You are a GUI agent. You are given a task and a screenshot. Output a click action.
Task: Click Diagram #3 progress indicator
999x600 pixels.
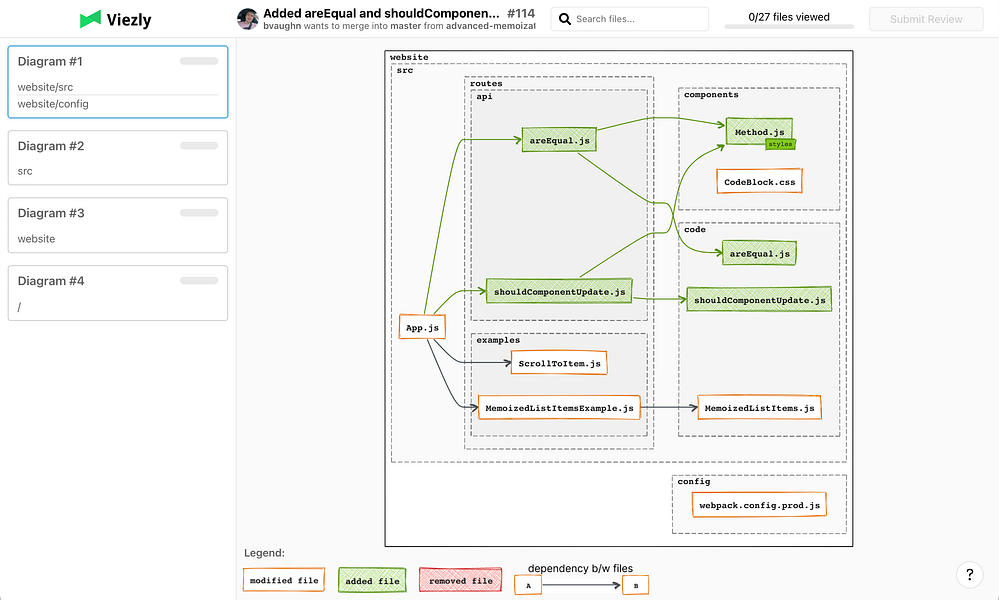click(199, 213)
